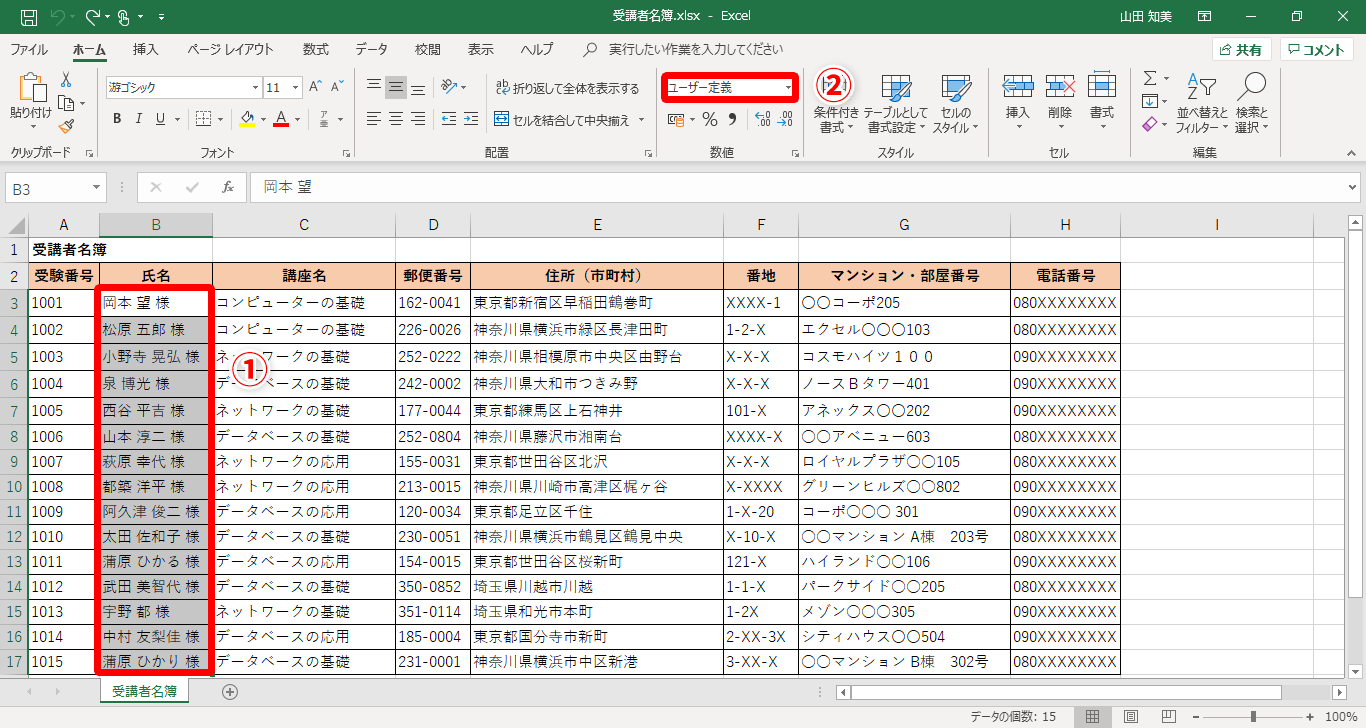
Task: Switch to Page Layout view in the status bar
Action: (x=1131, y=716)
